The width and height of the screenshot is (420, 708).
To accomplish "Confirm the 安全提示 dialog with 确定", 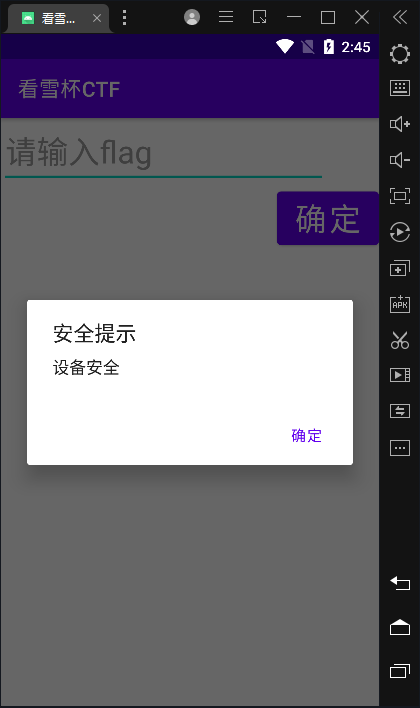I will coord(307,436).
